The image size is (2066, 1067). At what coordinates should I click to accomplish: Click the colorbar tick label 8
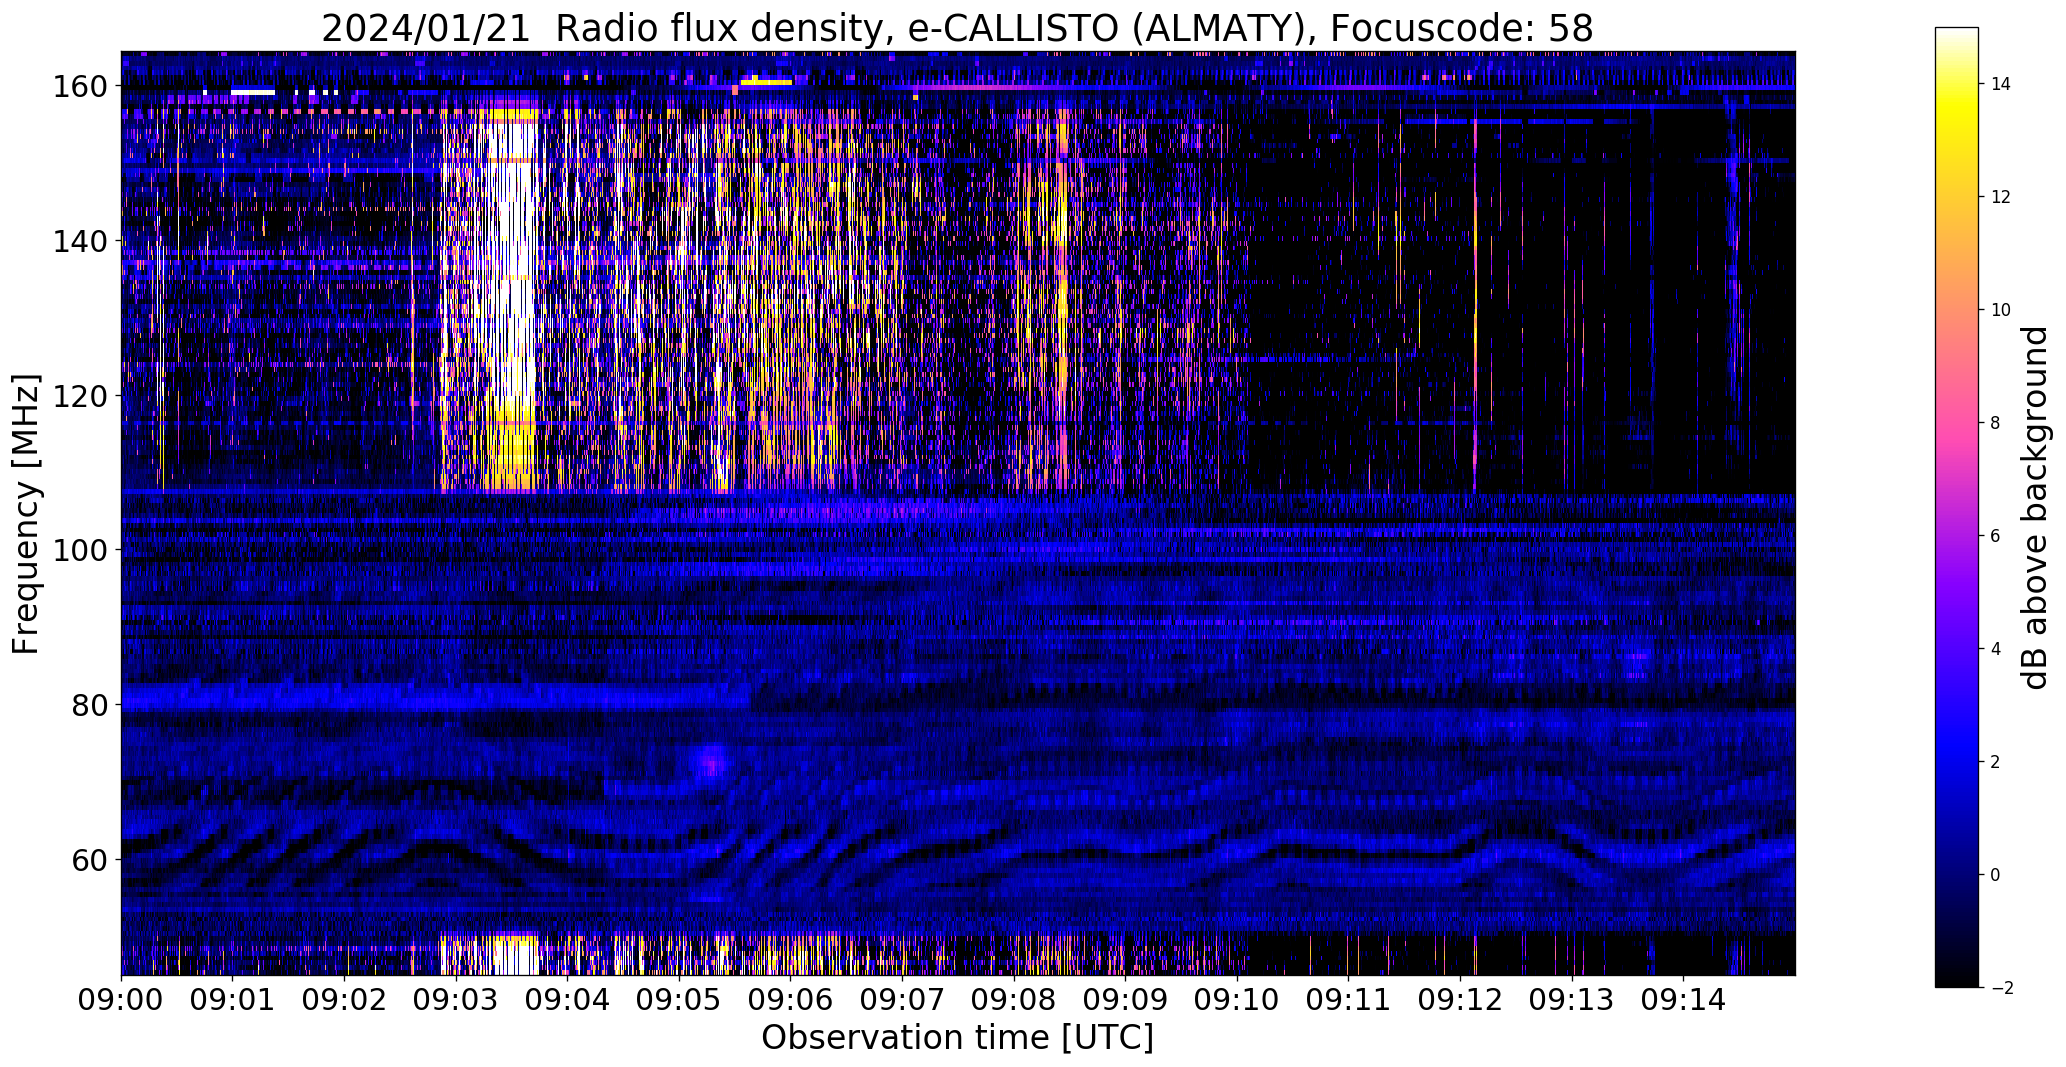[1996, 423]
